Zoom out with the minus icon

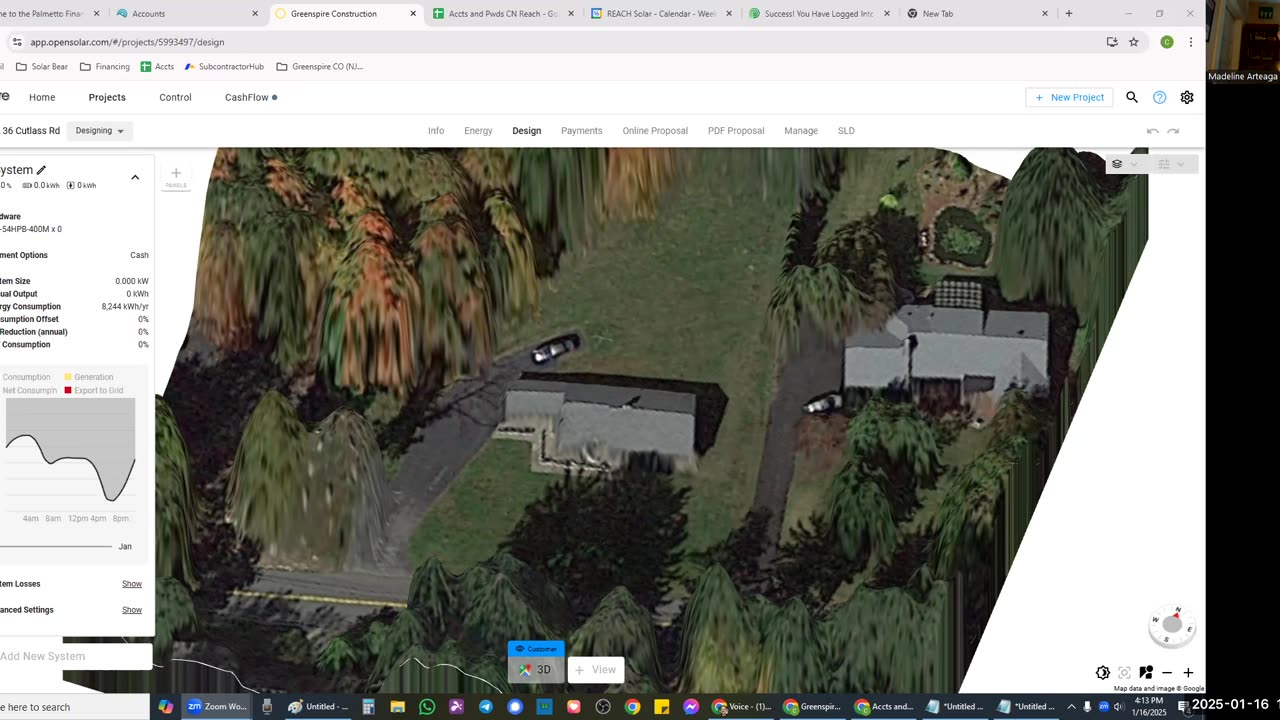pyautogui.click(x=1167, y=673)
